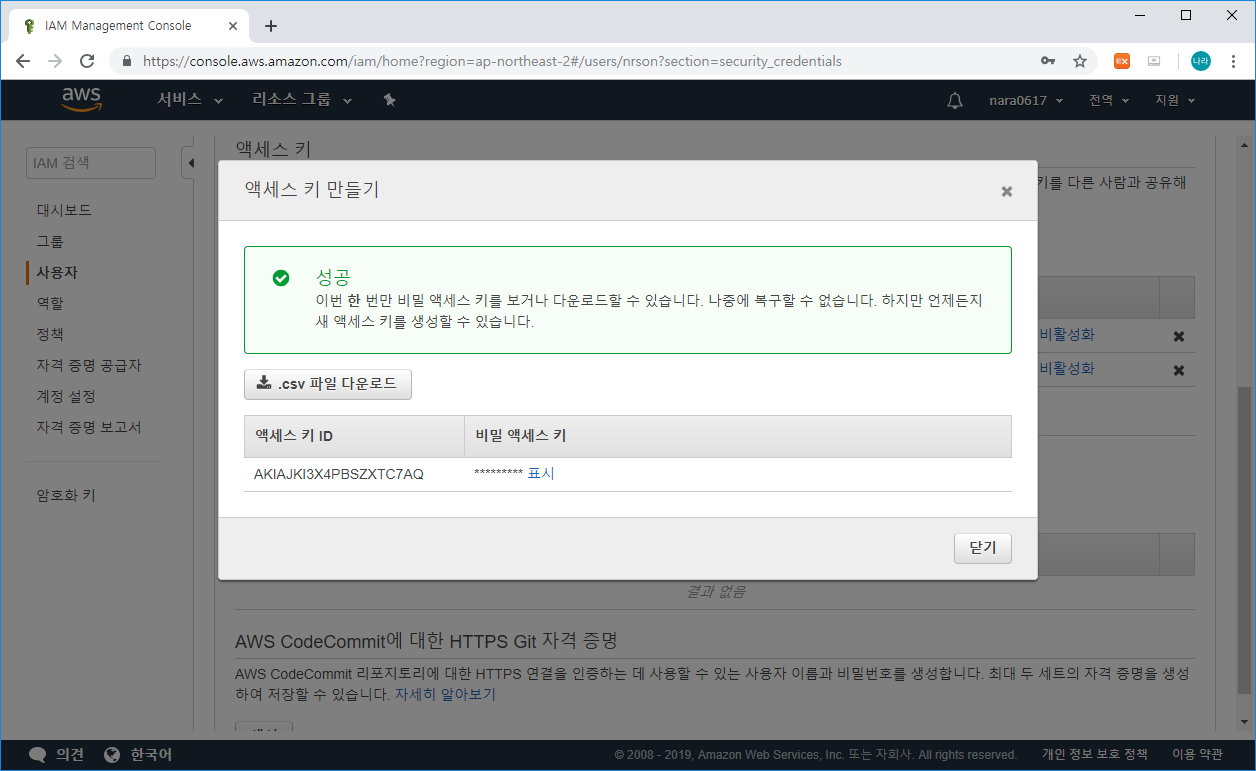Click 표시 to reveal secret key
The width and height of the screenshot is (1256, 771).
(541, 474)
